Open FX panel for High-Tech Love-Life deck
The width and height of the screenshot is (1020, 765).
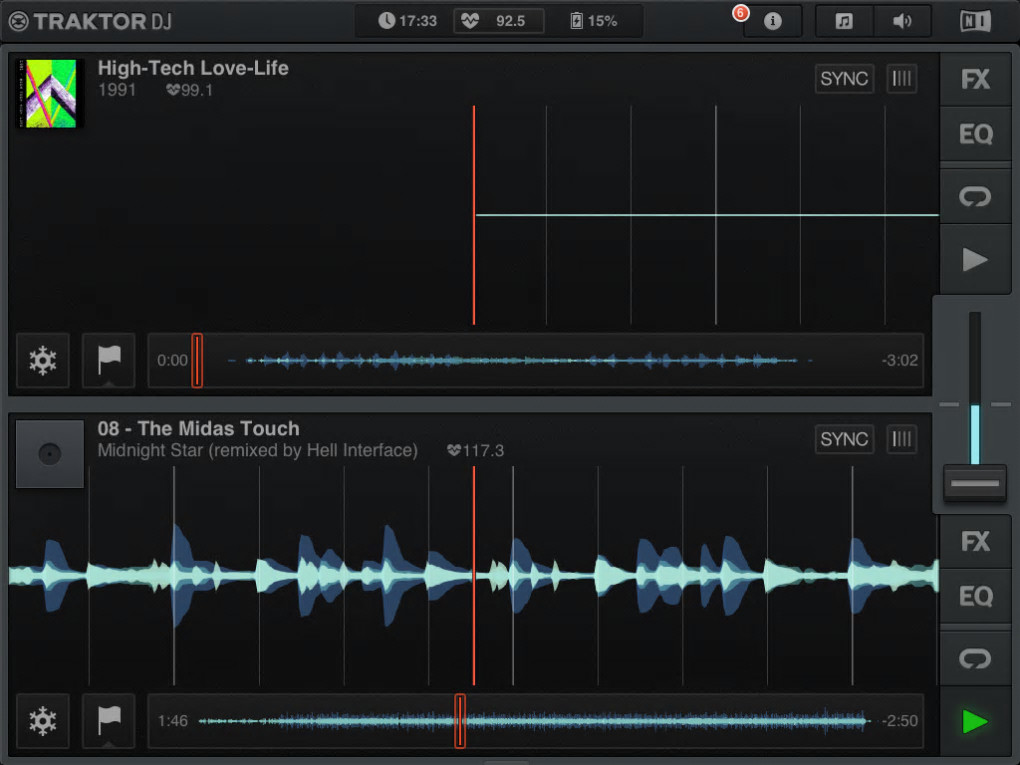[x=975, y=79]
